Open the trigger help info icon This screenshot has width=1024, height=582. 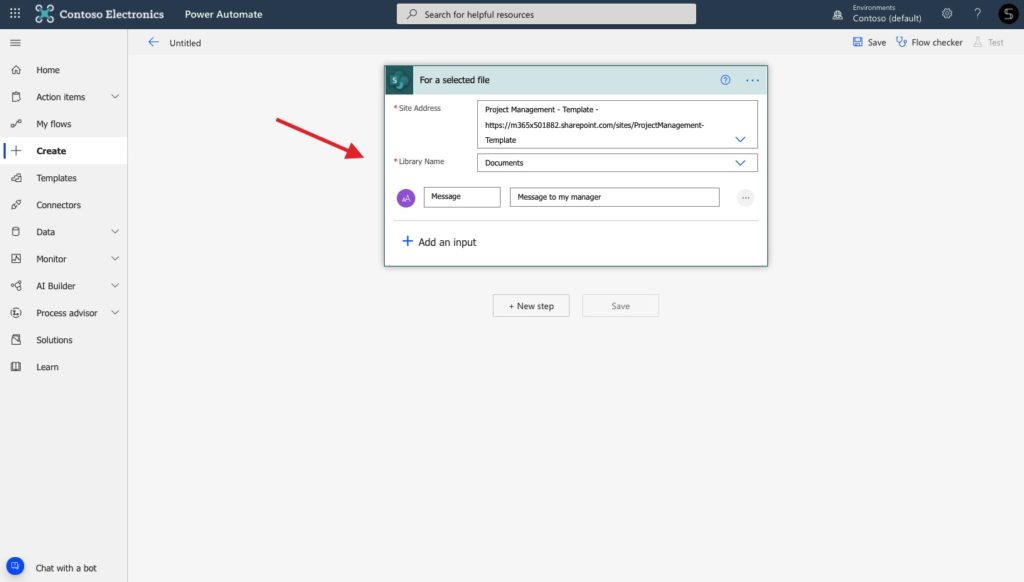coord(725,80)
